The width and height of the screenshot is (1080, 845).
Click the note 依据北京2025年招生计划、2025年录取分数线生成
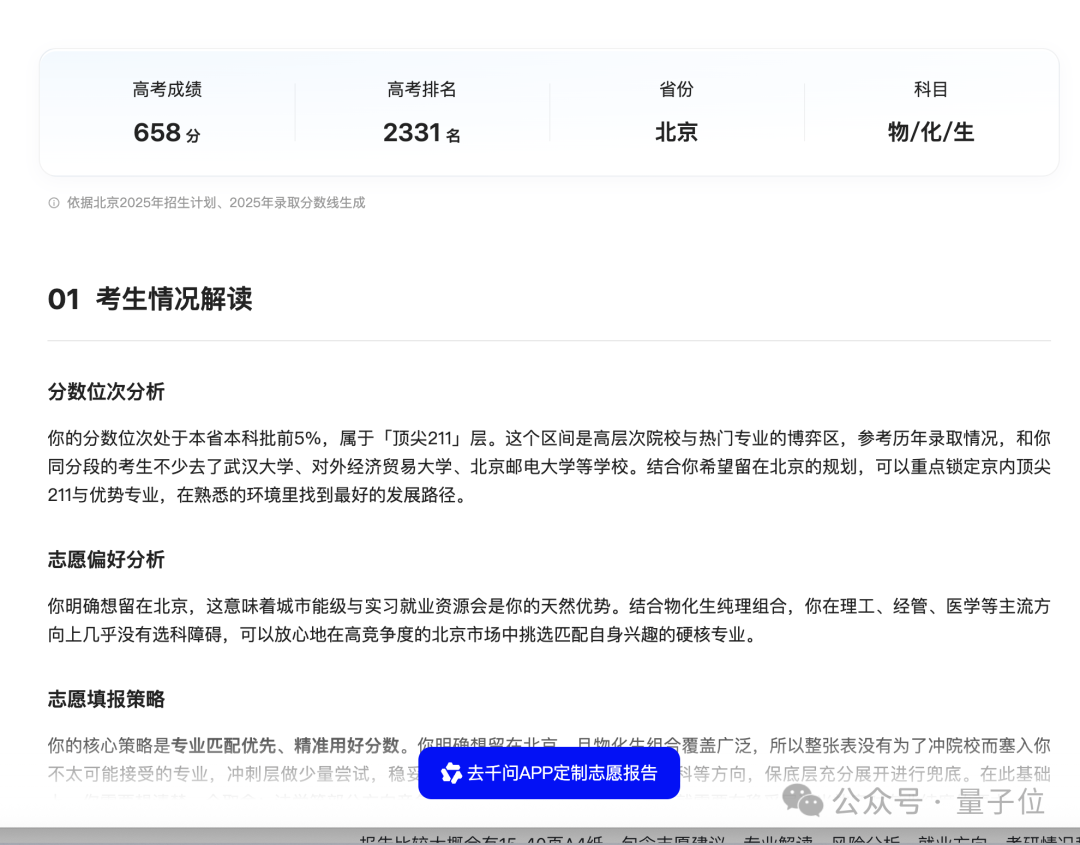(x=216, y=203)
